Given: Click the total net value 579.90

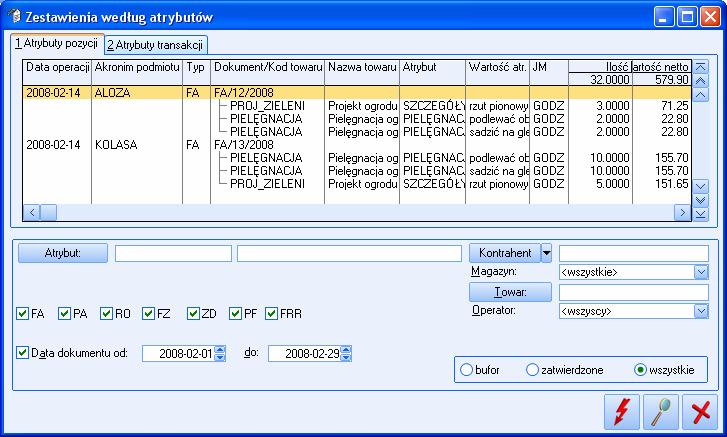Looking at the screenshot, I should pos(672,79).
